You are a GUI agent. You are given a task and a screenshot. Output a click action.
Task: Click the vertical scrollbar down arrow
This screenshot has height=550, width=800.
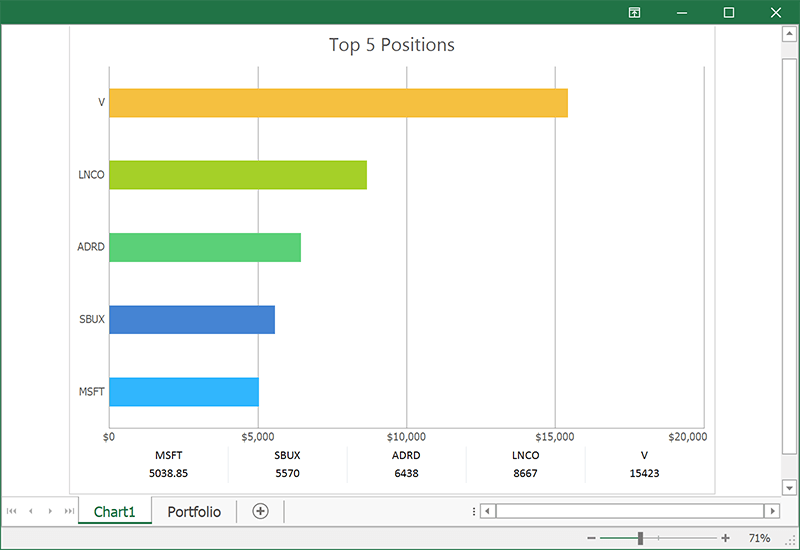point(789,487)
